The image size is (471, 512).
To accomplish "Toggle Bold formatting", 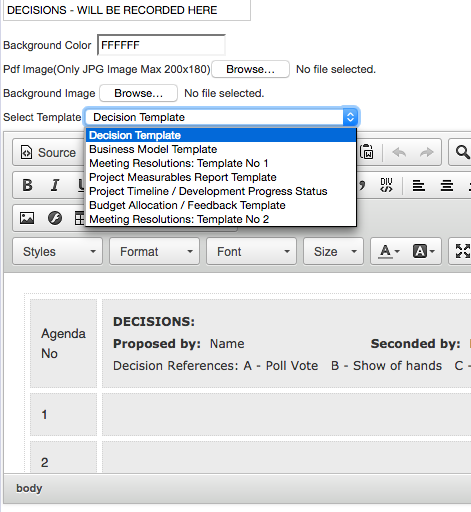I will click(27, 185).
